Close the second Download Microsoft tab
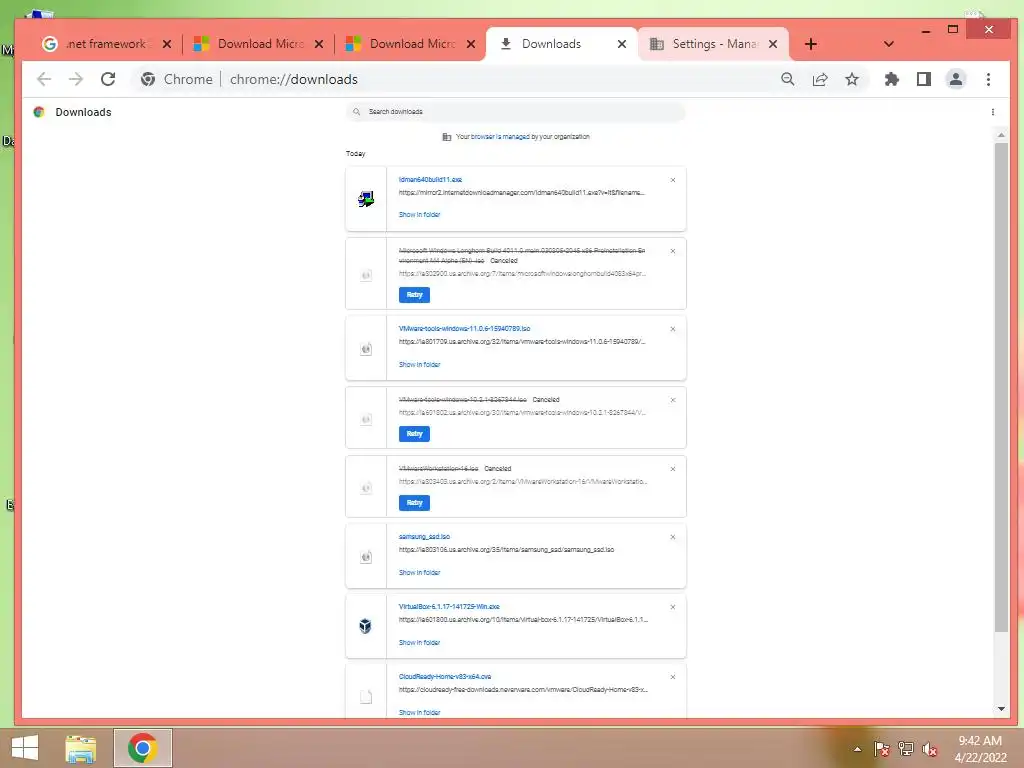This screenshot has height=768, width=1024. pyautogui.click(x=471, y=44)
